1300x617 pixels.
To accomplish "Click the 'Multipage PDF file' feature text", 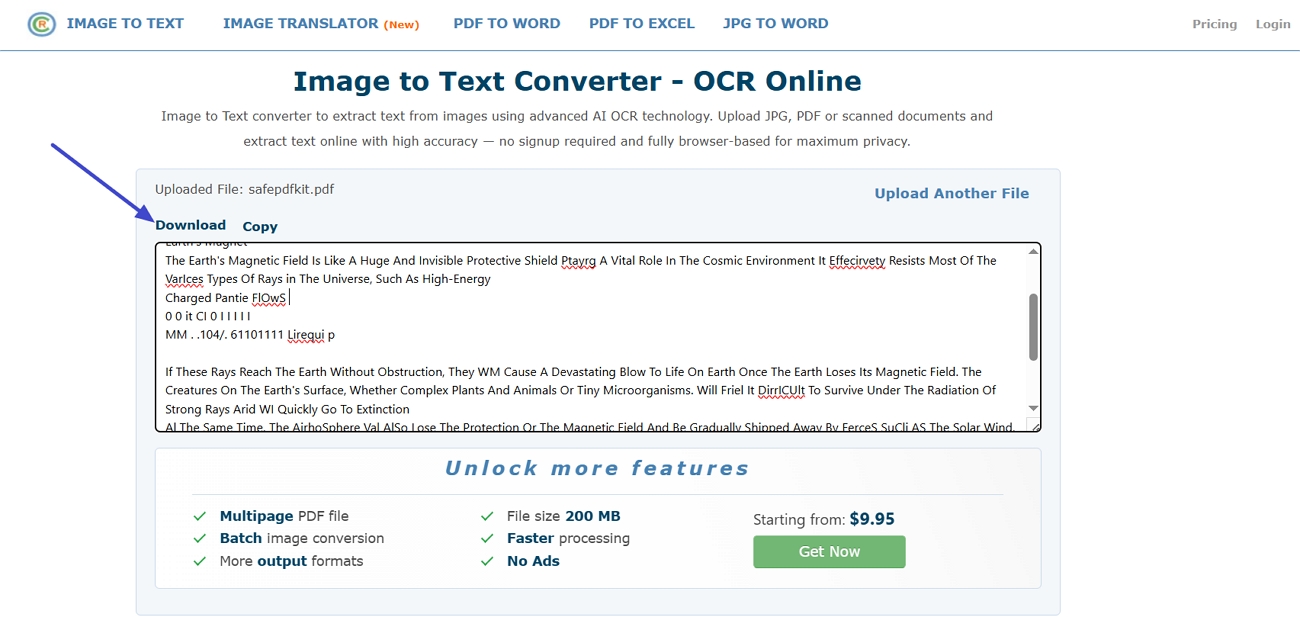I will point(284,516).
